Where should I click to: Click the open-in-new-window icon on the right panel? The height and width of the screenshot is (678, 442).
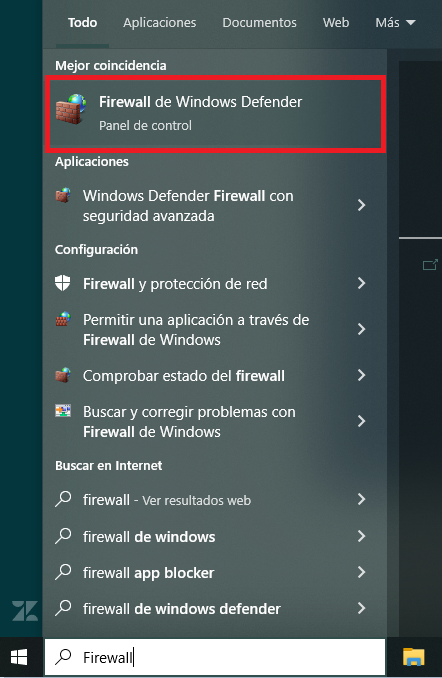click(430, 265)
